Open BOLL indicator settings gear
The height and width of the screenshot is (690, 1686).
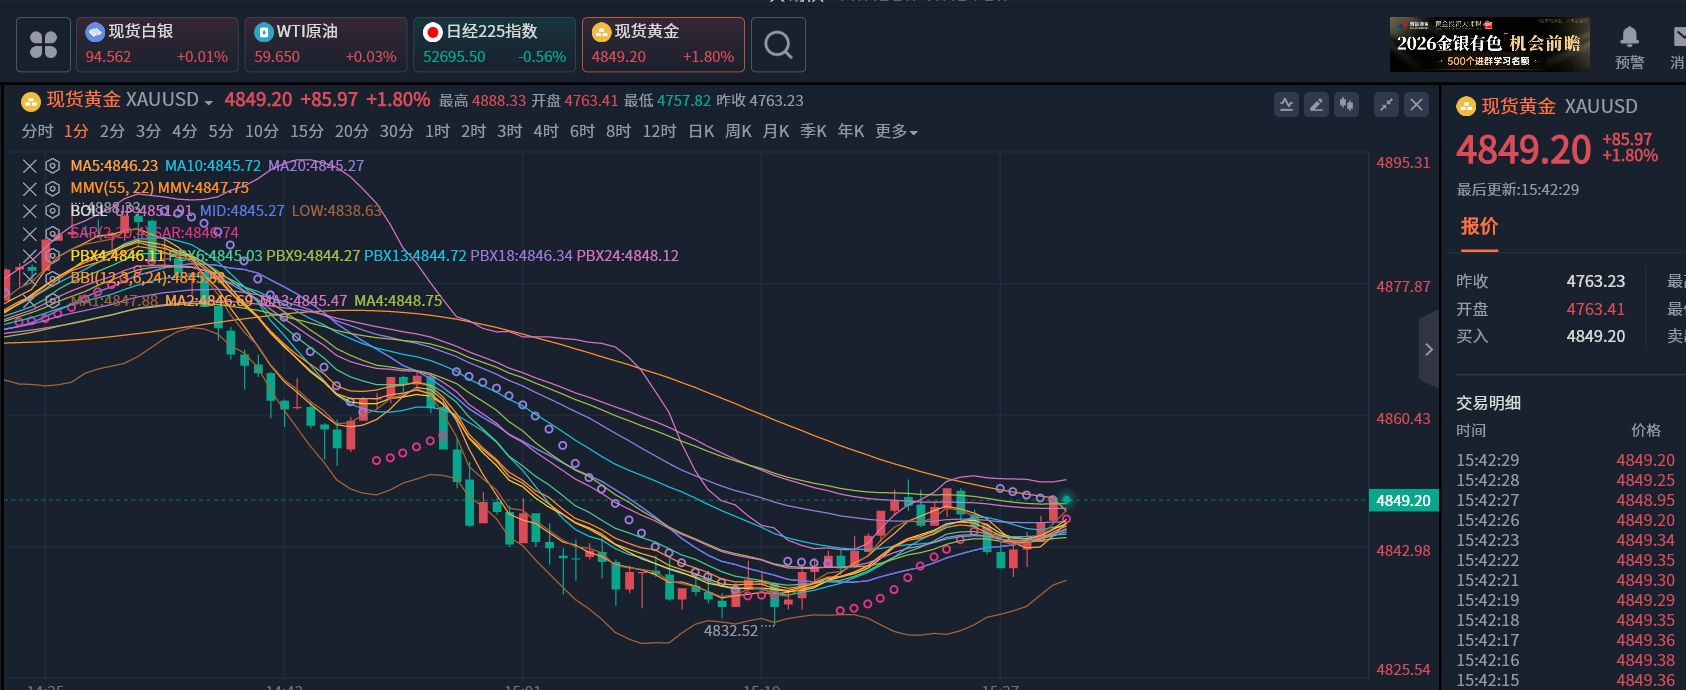tap(52, 211)
